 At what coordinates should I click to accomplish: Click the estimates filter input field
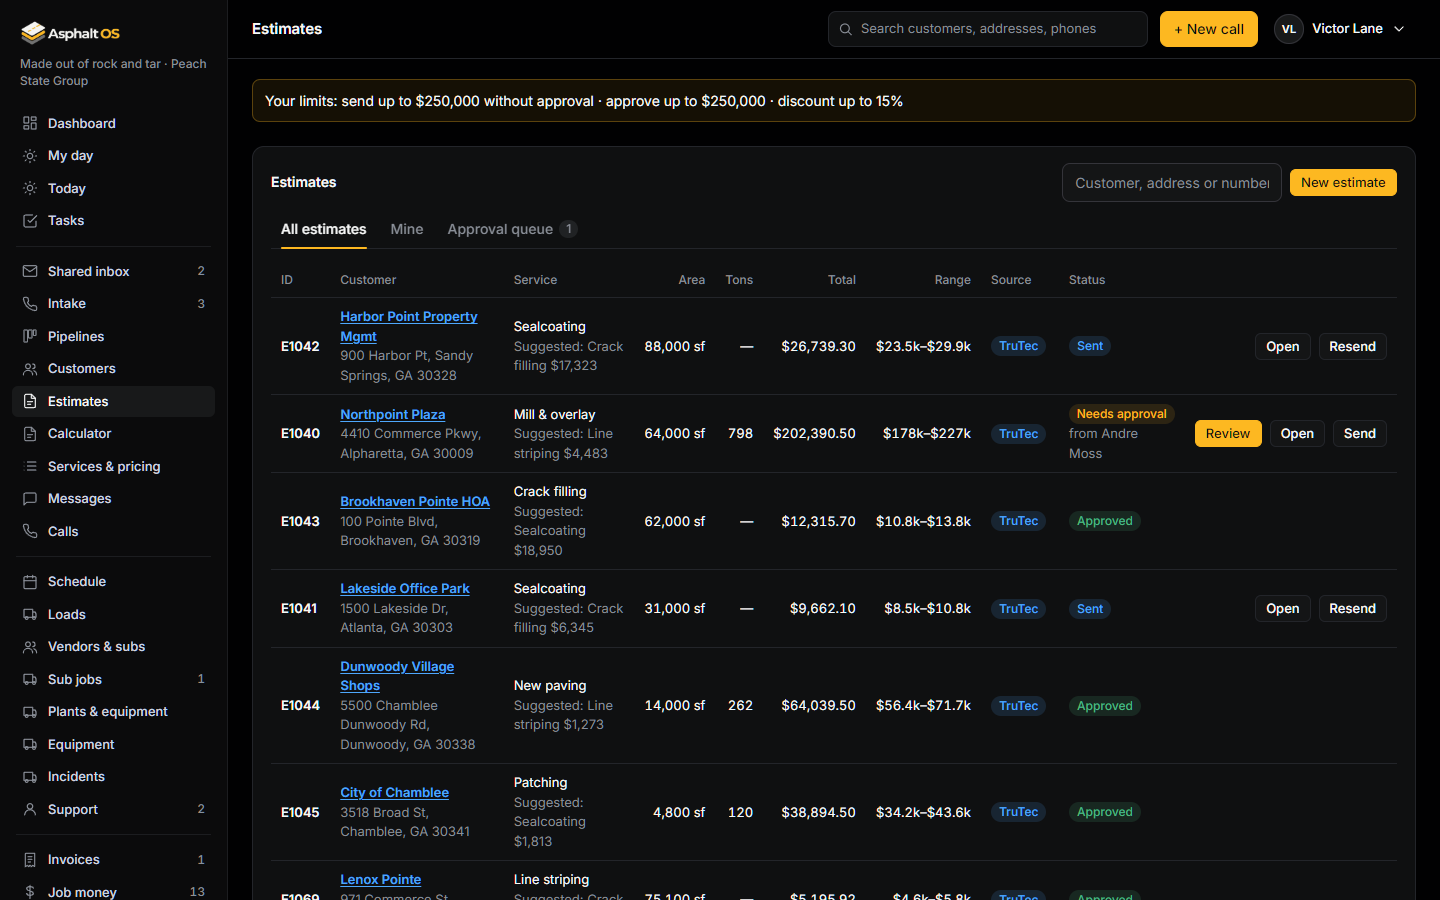[x=1172, y=183]
